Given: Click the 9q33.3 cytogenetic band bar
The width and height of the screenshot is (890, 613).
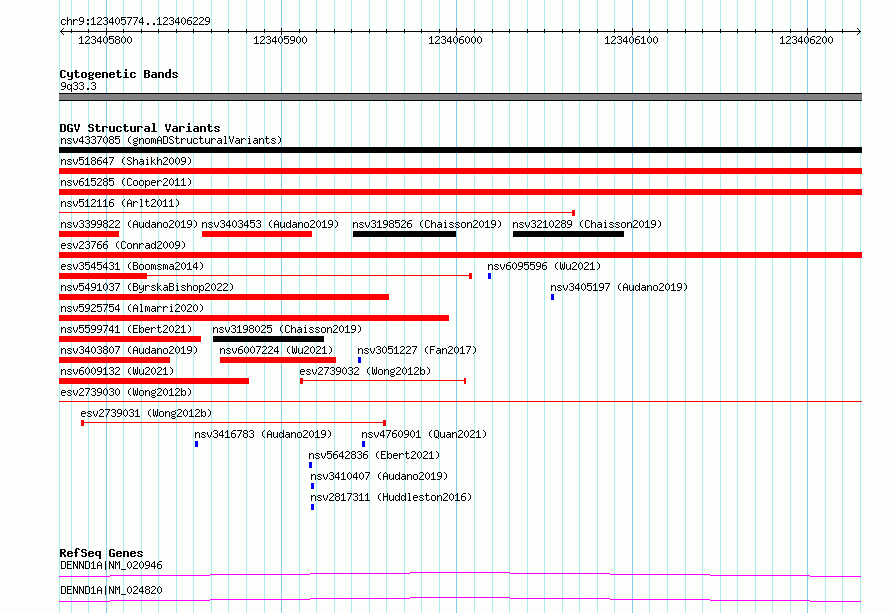Looking at the screenshot, I should point(460,97).
